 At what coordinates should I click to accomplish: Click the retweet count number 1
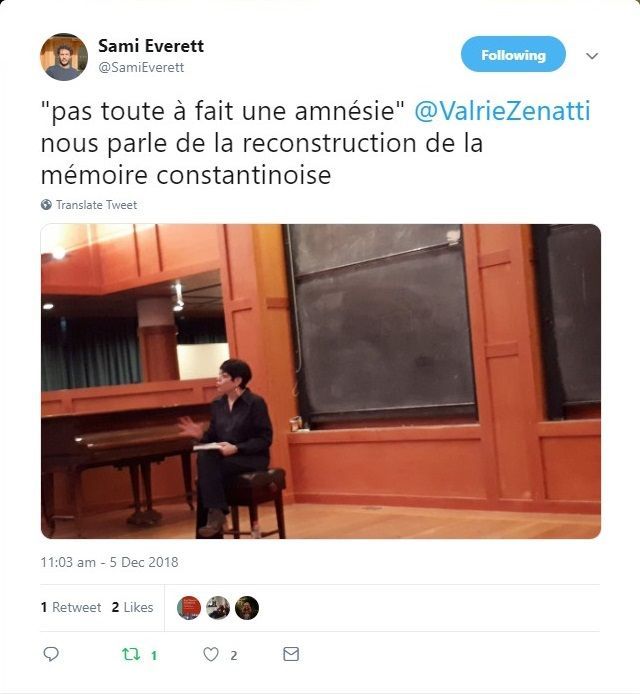154,655
